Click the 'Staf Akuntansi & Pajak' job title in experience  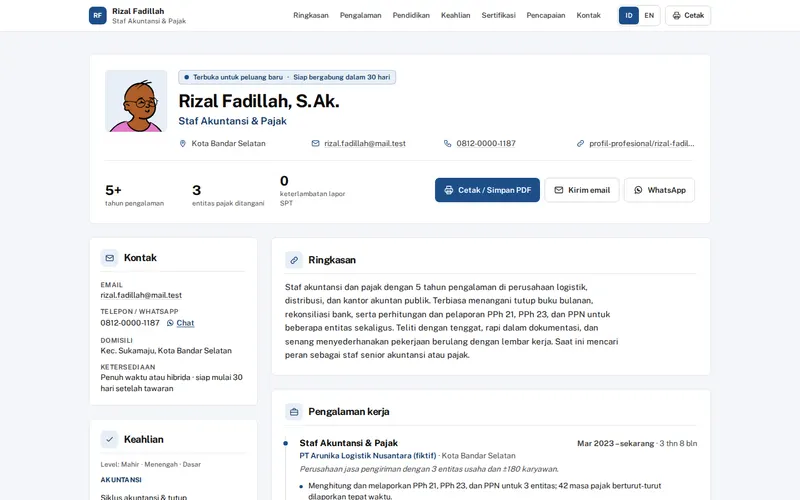tap(348, 443)
